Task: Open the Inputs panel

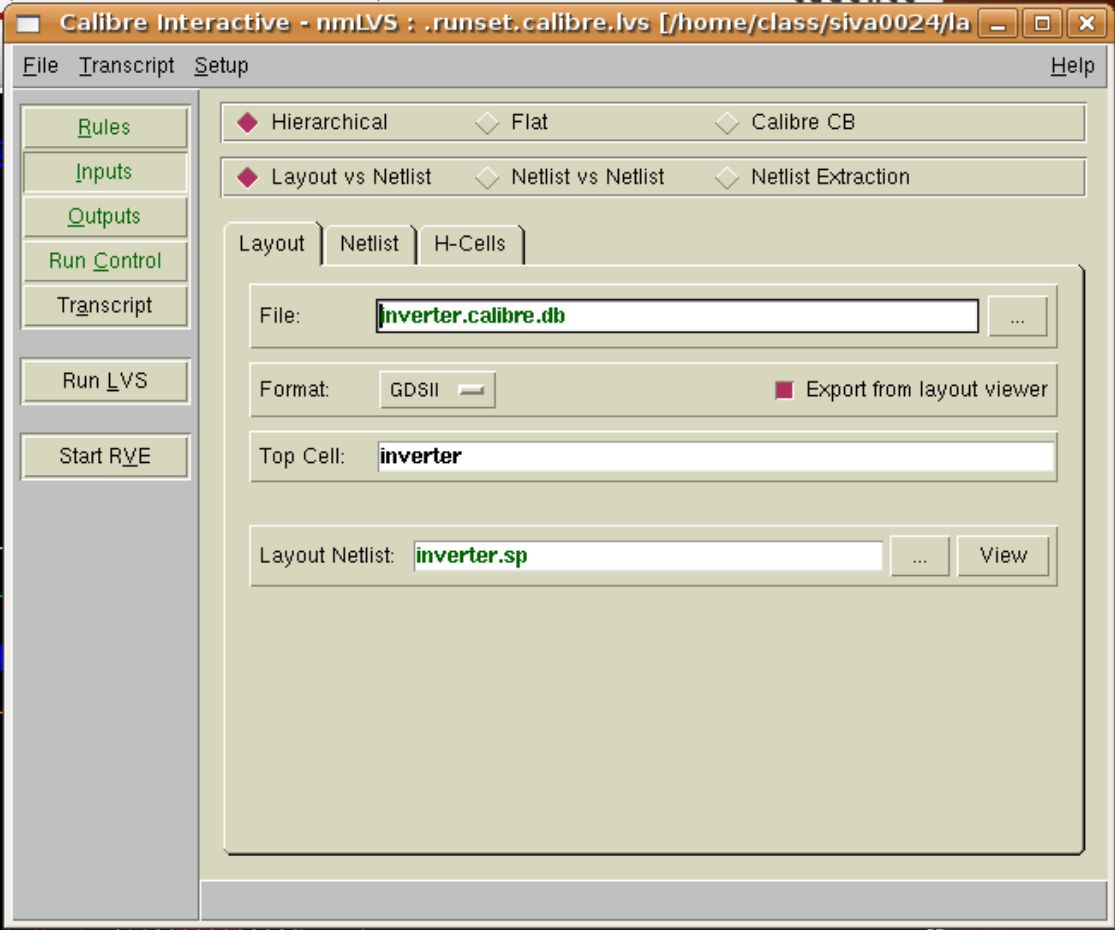Action: pos(105,172)
